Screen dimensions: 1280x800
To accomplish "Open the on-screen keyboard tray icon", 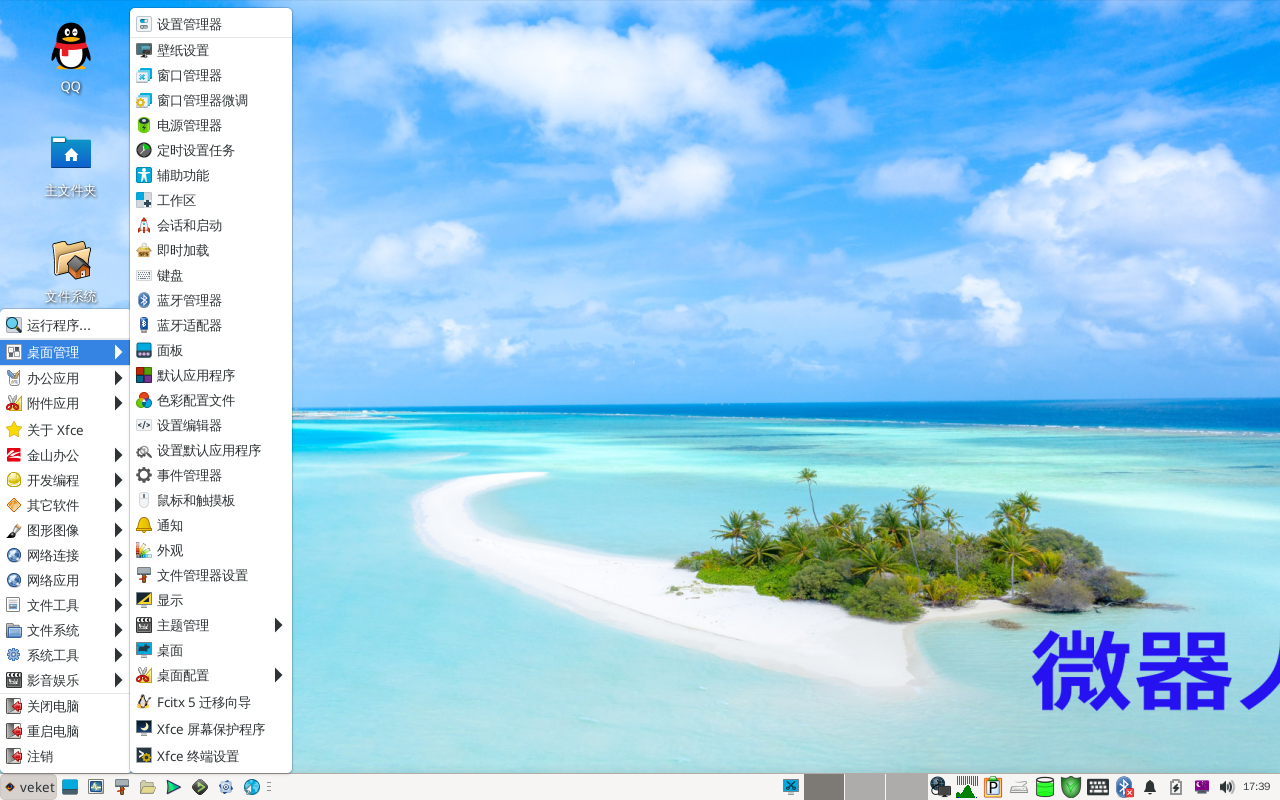I will (1097, 787).
